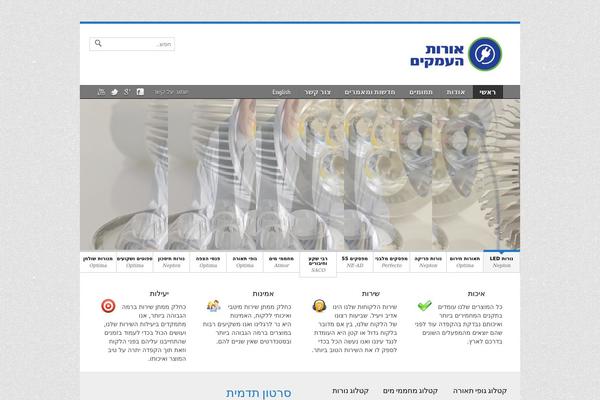600x400 pixels.
Task: Click the search magnifier icon
Action: (98, 43)
